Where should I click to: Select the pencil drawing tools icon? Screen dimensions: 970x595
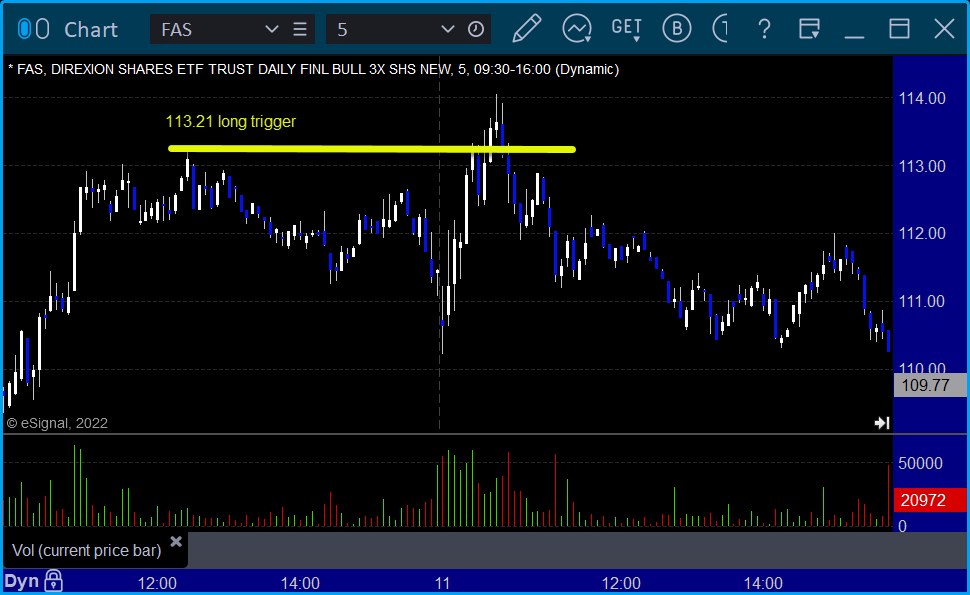click(526, 28)
